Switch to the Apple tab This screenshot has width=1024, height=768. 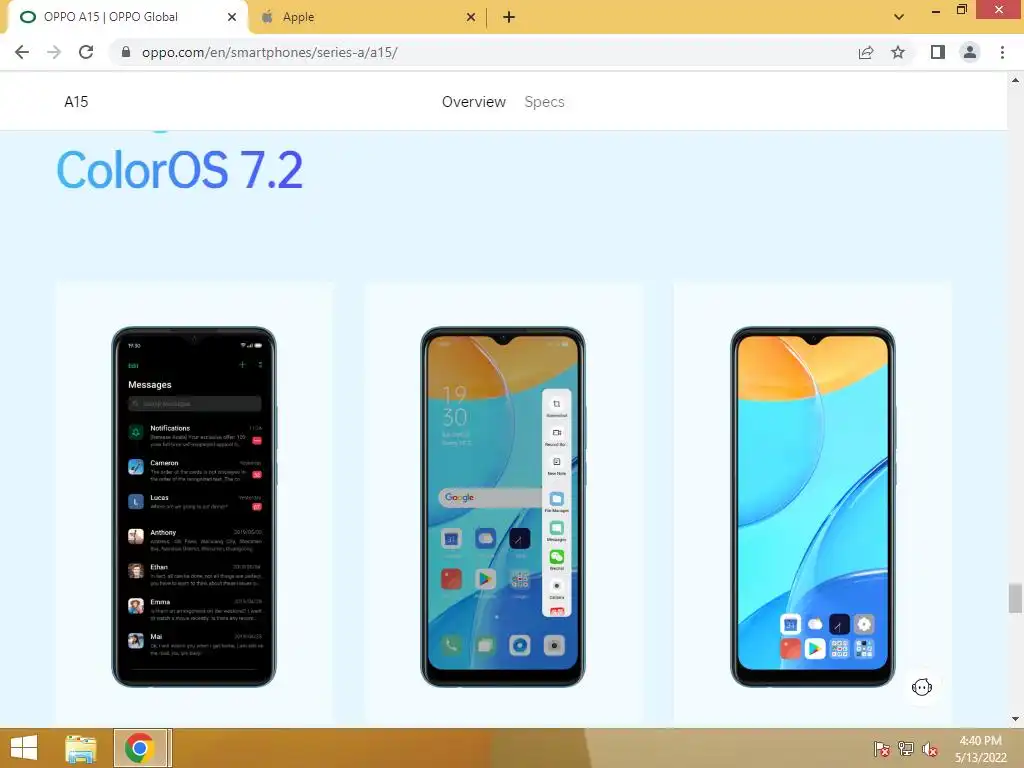(368, 17)
